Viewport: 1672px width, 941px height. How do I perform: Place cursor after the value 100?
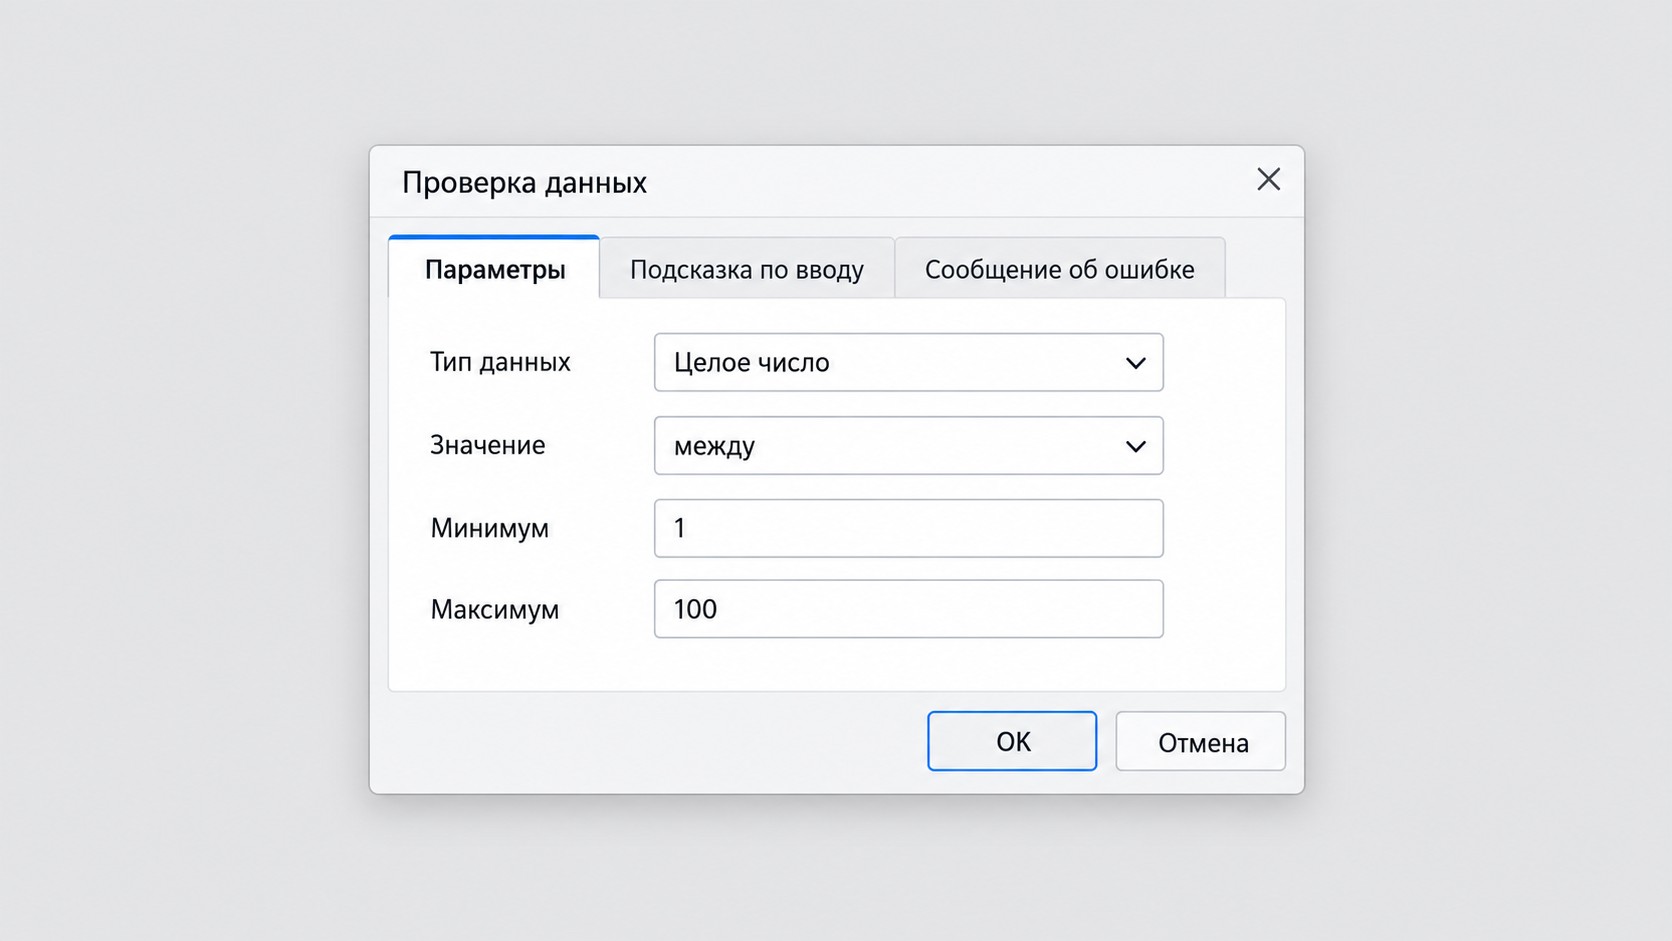click(x=720, y=609)
